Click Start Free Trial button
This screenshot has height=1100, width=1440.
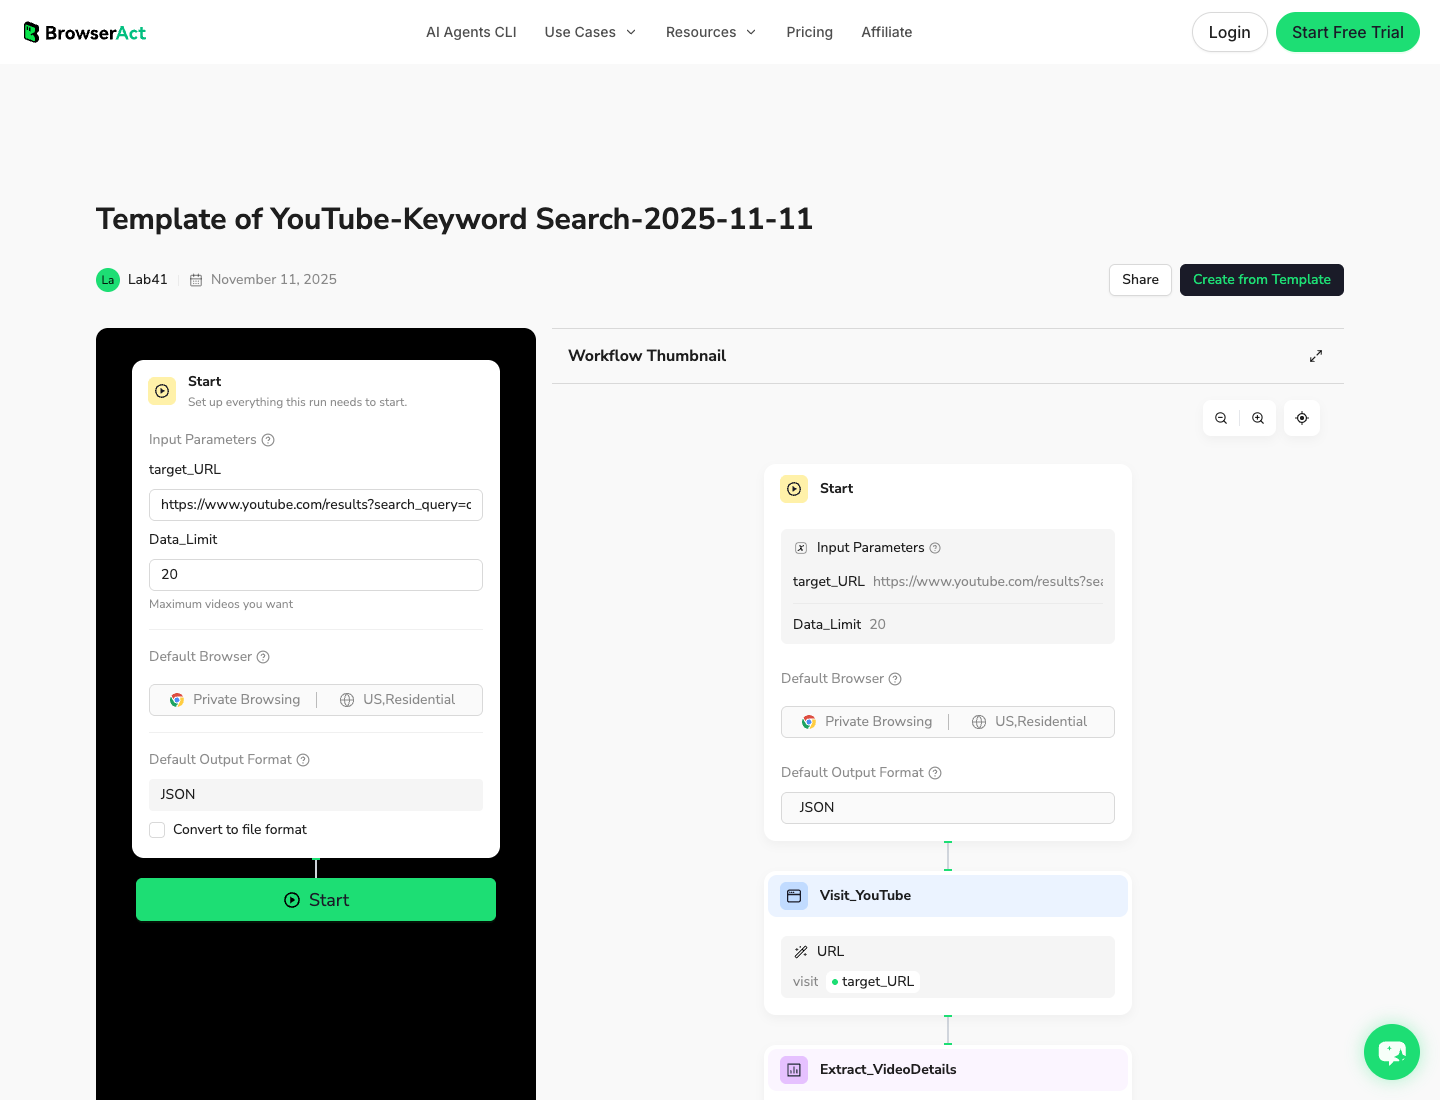1347,32
